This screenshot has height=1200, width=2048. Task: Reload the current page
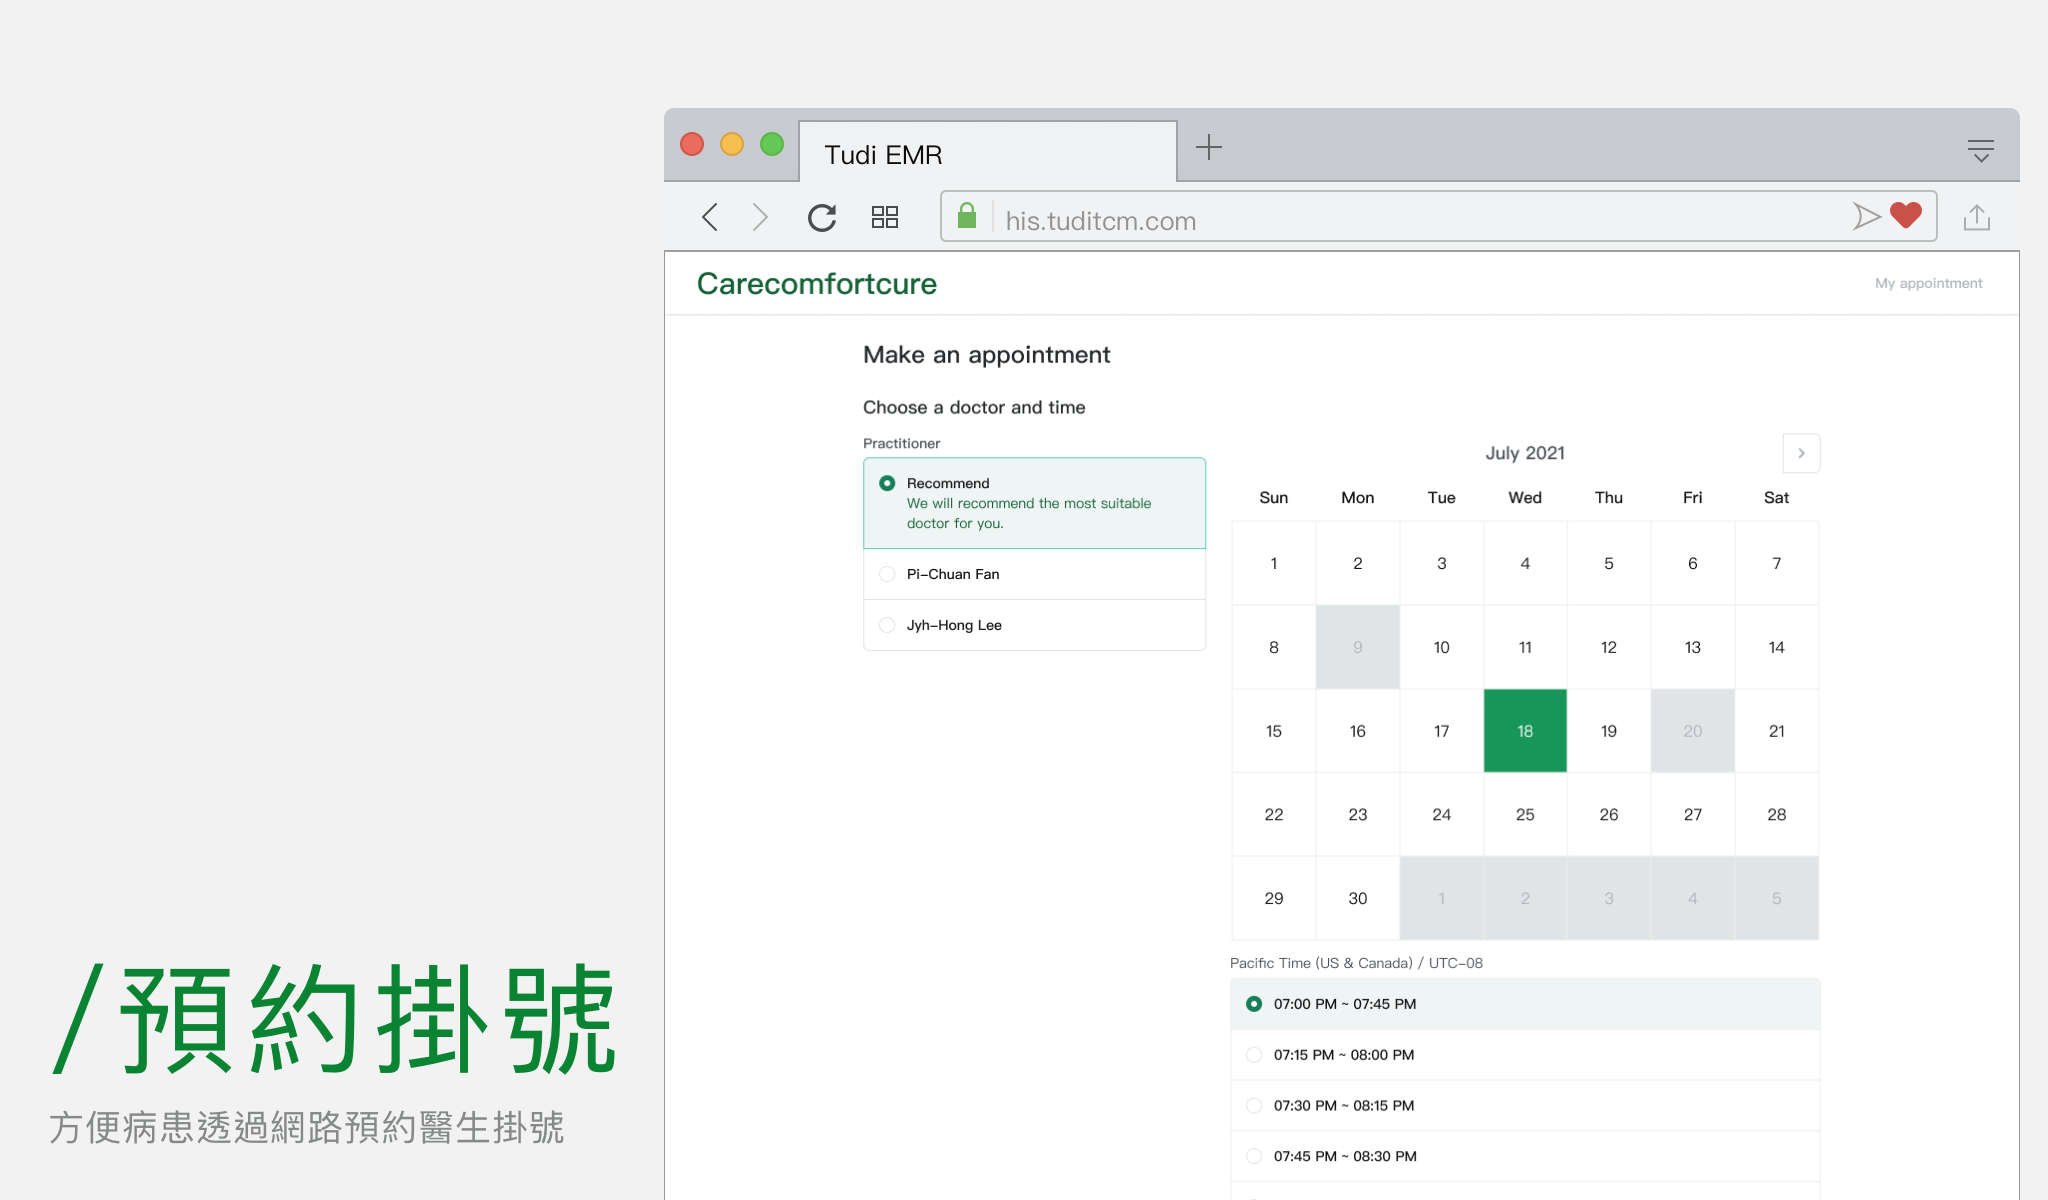coord(822,217)
